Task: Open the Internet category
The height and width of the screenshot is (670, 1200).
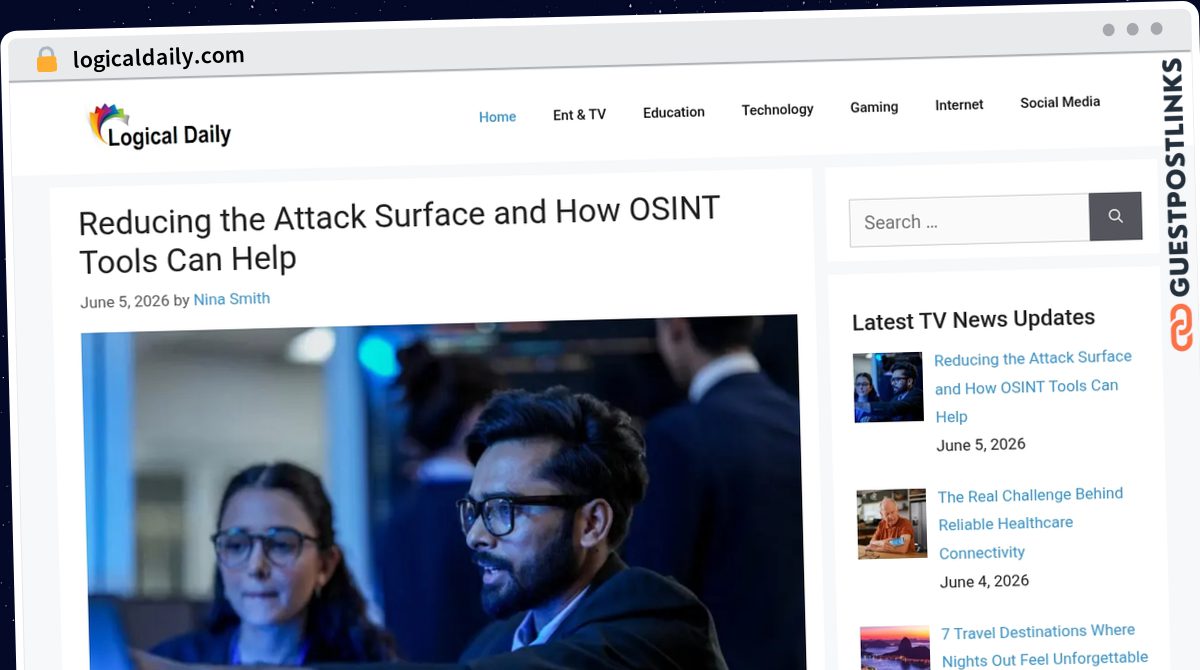Action: (959, 105)
